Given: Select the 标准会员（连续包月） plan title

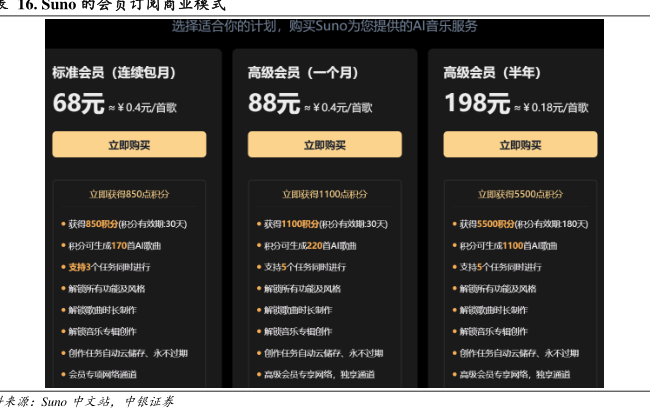Looking at the screenshot, I should point(114,72).
